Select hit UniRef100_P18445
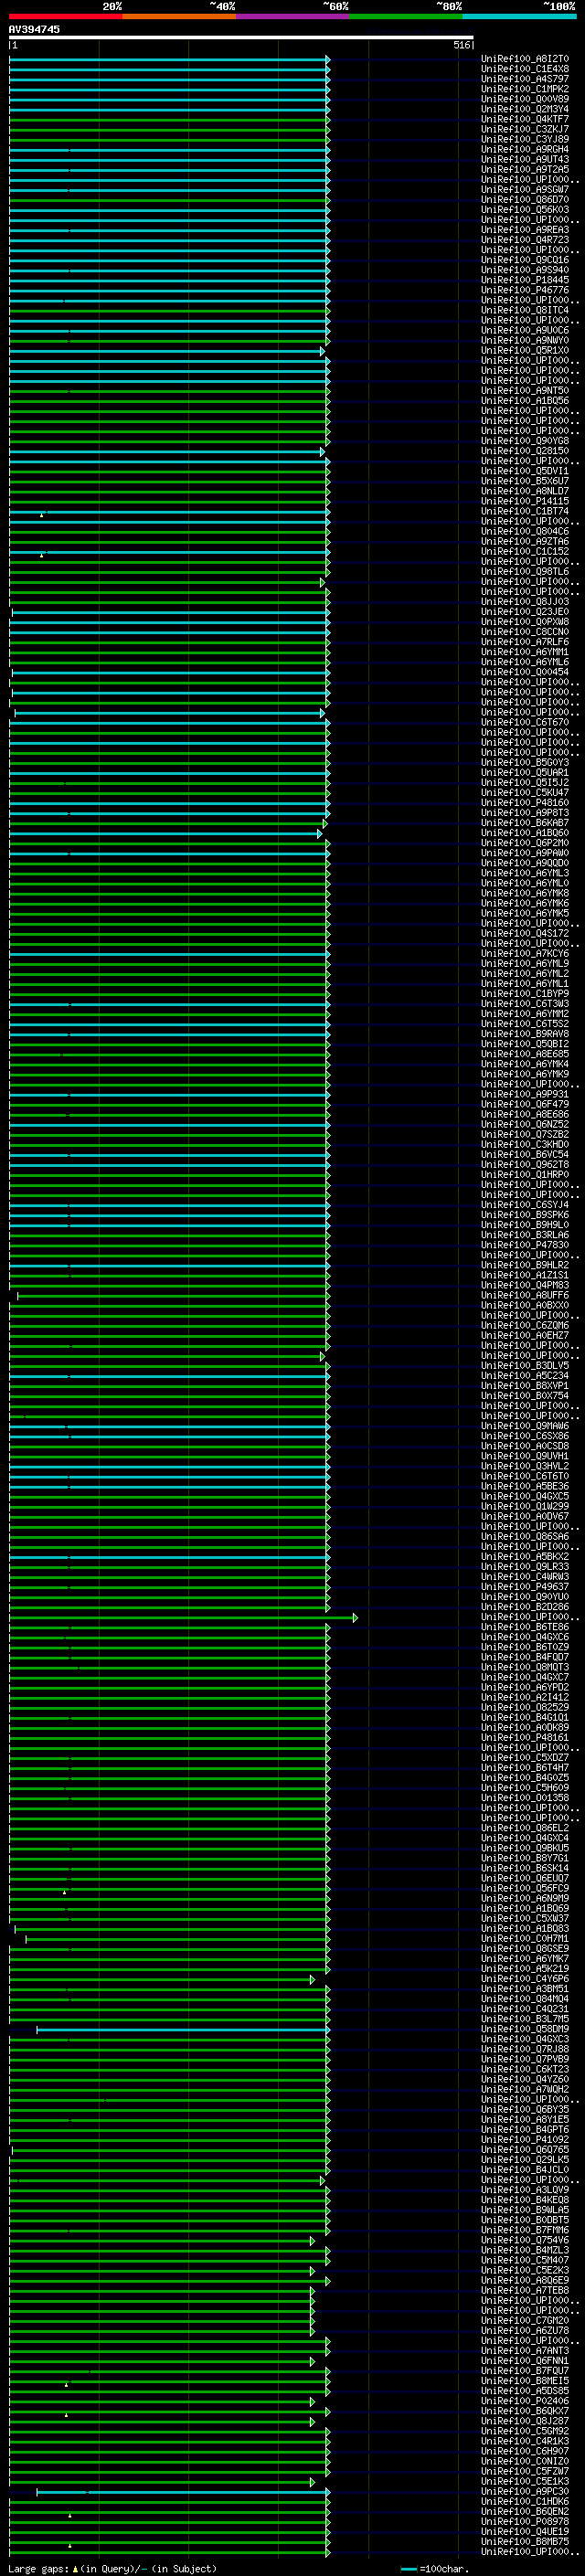This screenshot has width=585, height=2576. pos(525,280)
